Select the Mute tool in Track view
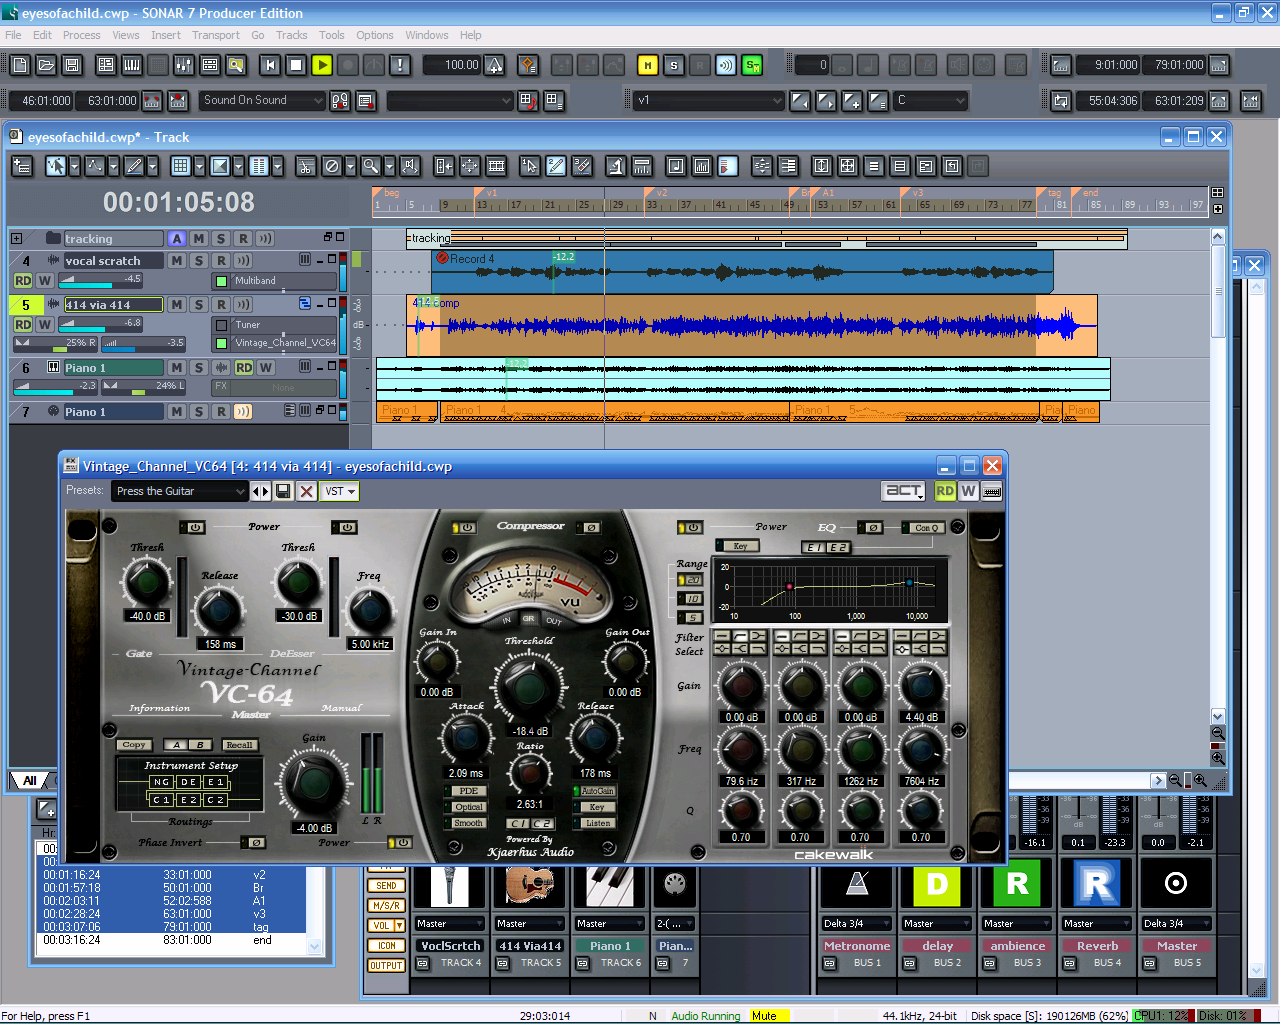Image resolution: width=1280 pixels, height=1024 pixels. click(x=332, y=166)
